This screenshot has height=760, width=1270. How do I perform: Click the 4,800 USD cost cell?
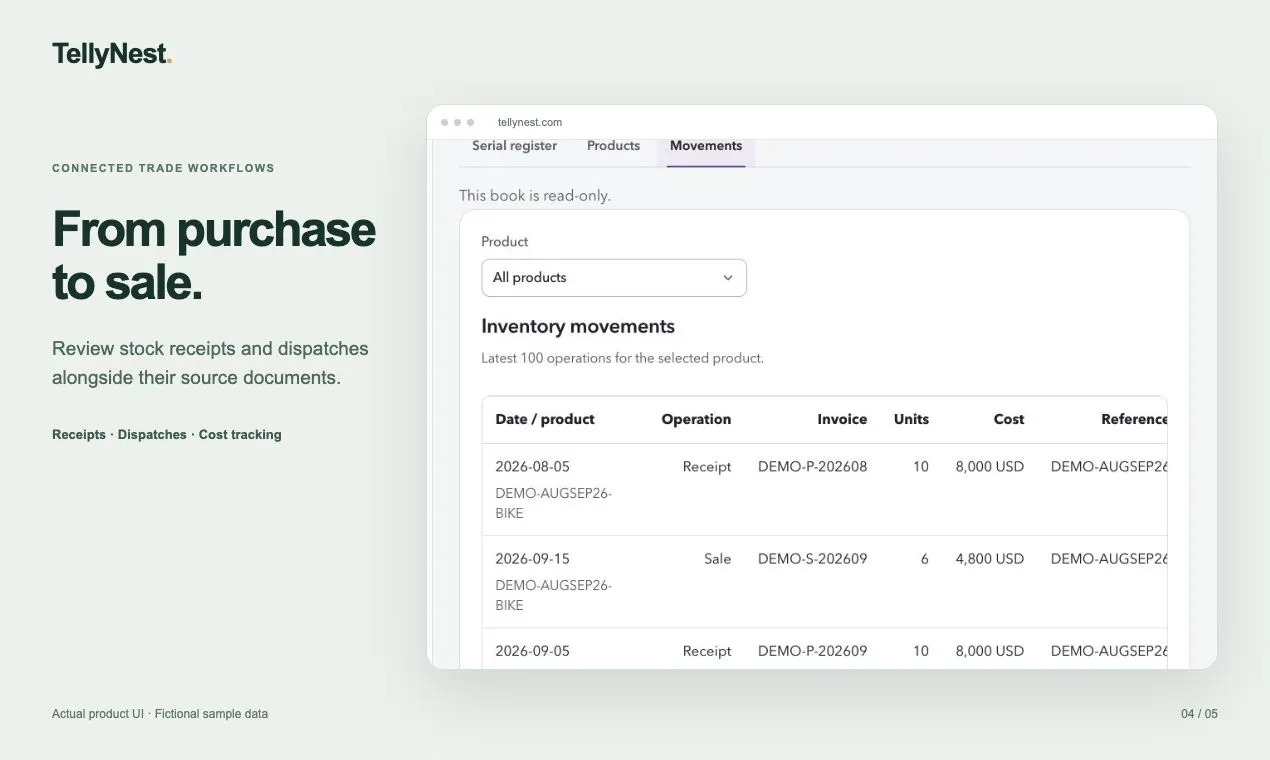click(990, 559)
